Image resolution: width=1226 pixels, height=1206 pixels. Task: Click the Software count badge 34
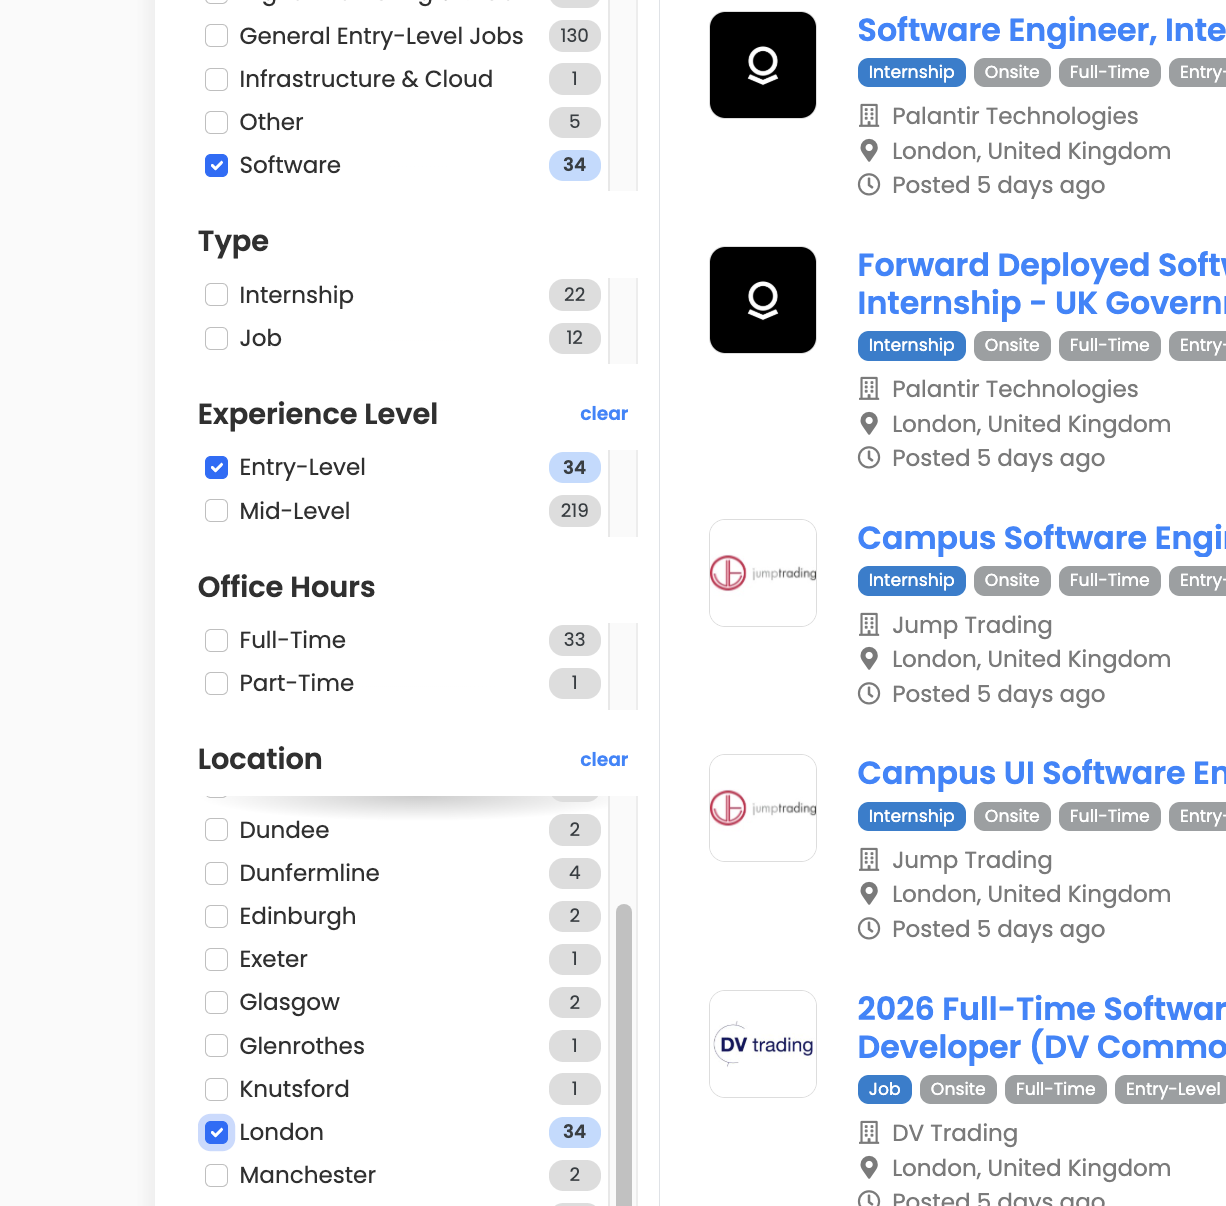(574, 165)
